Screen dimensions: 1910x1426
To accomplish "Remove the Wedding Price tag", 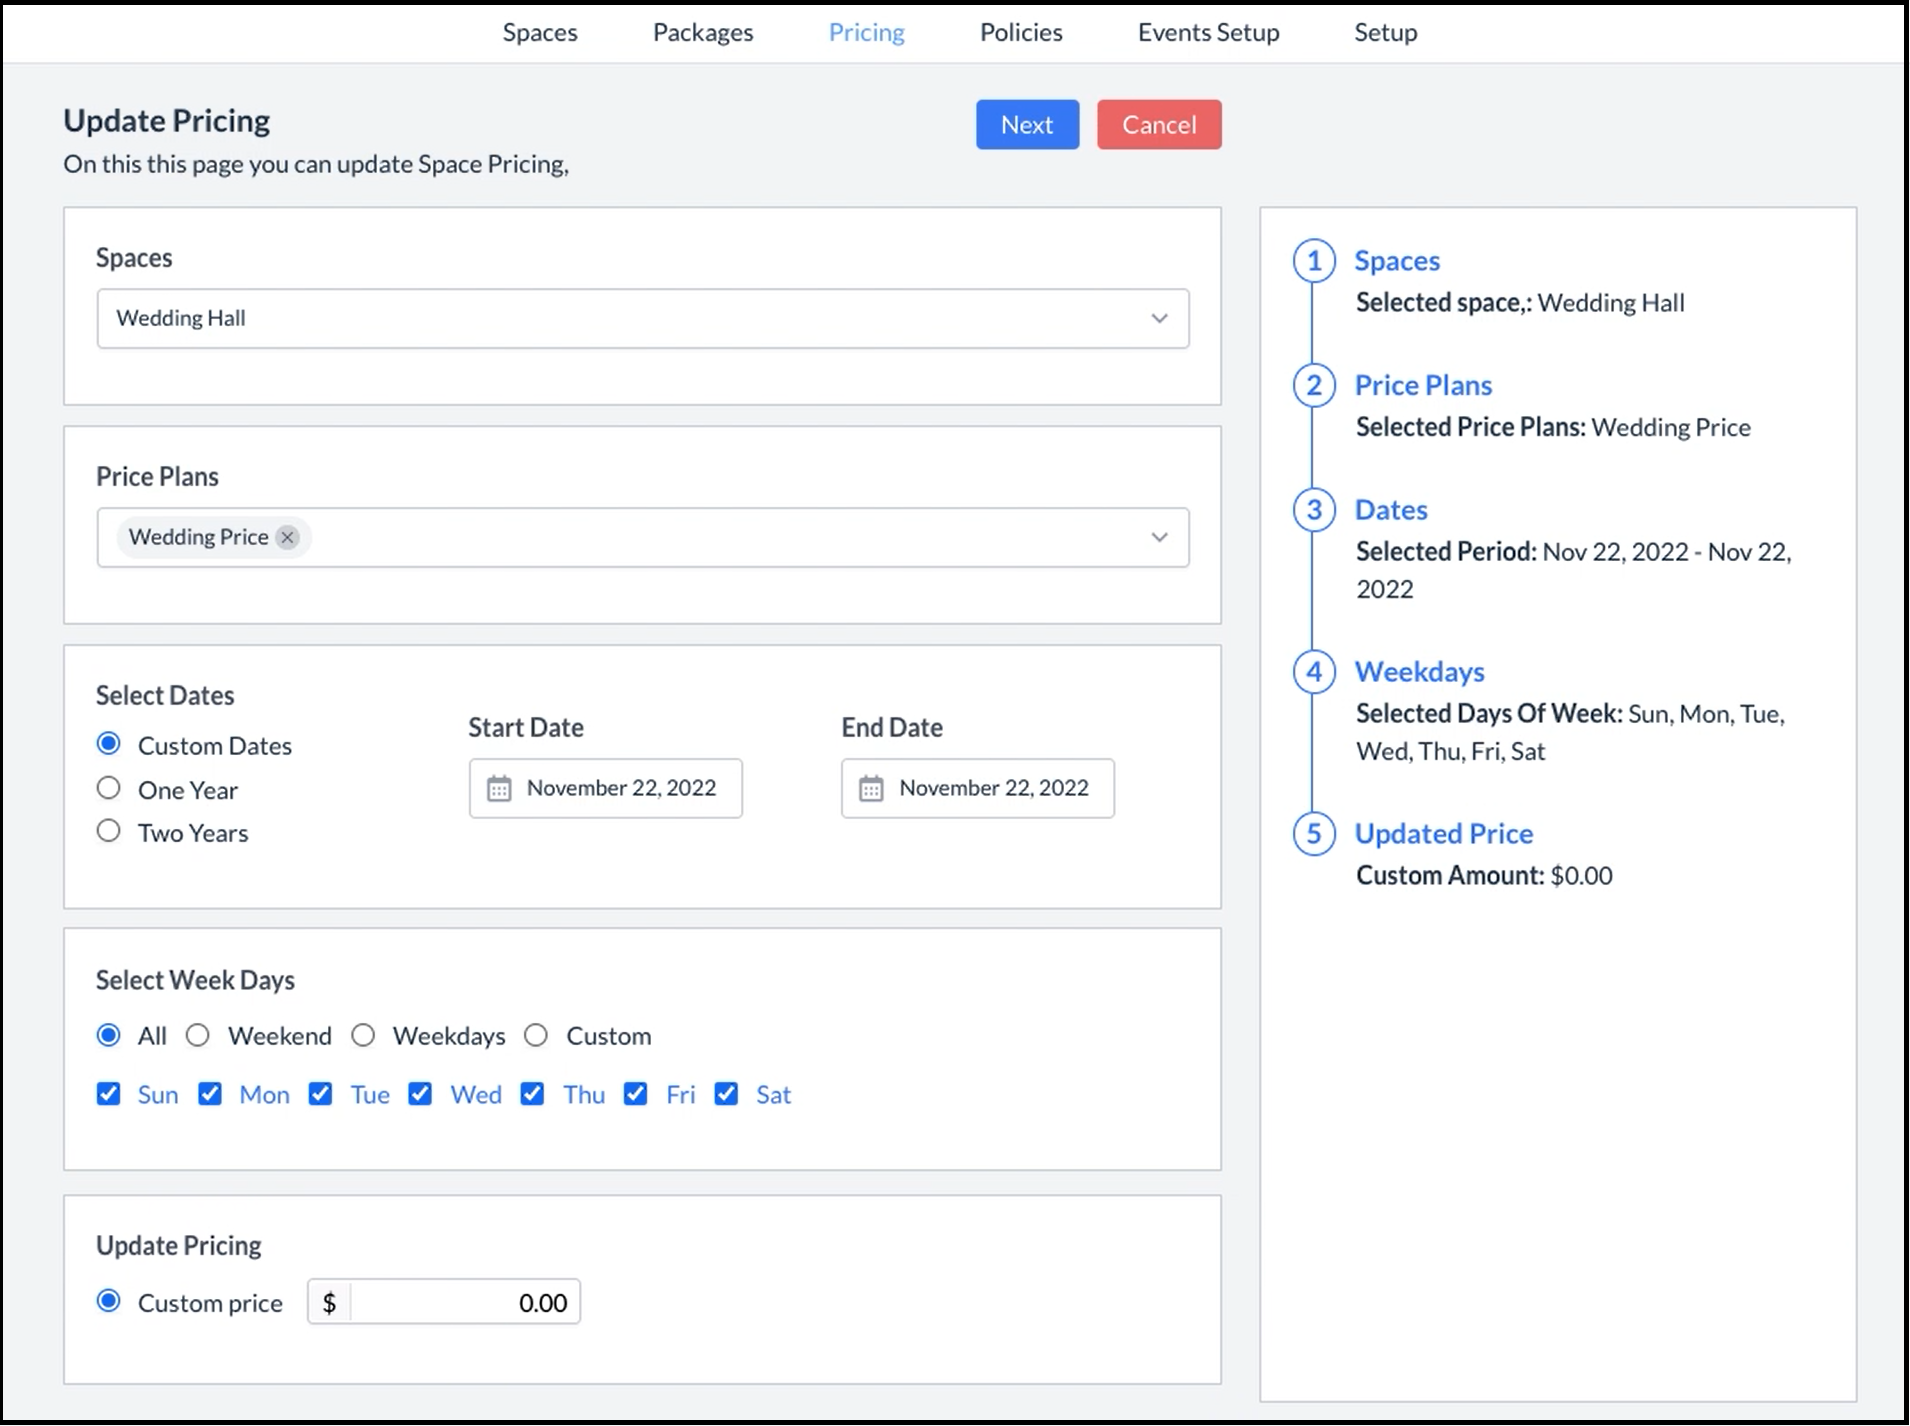I will coord(288,538).
